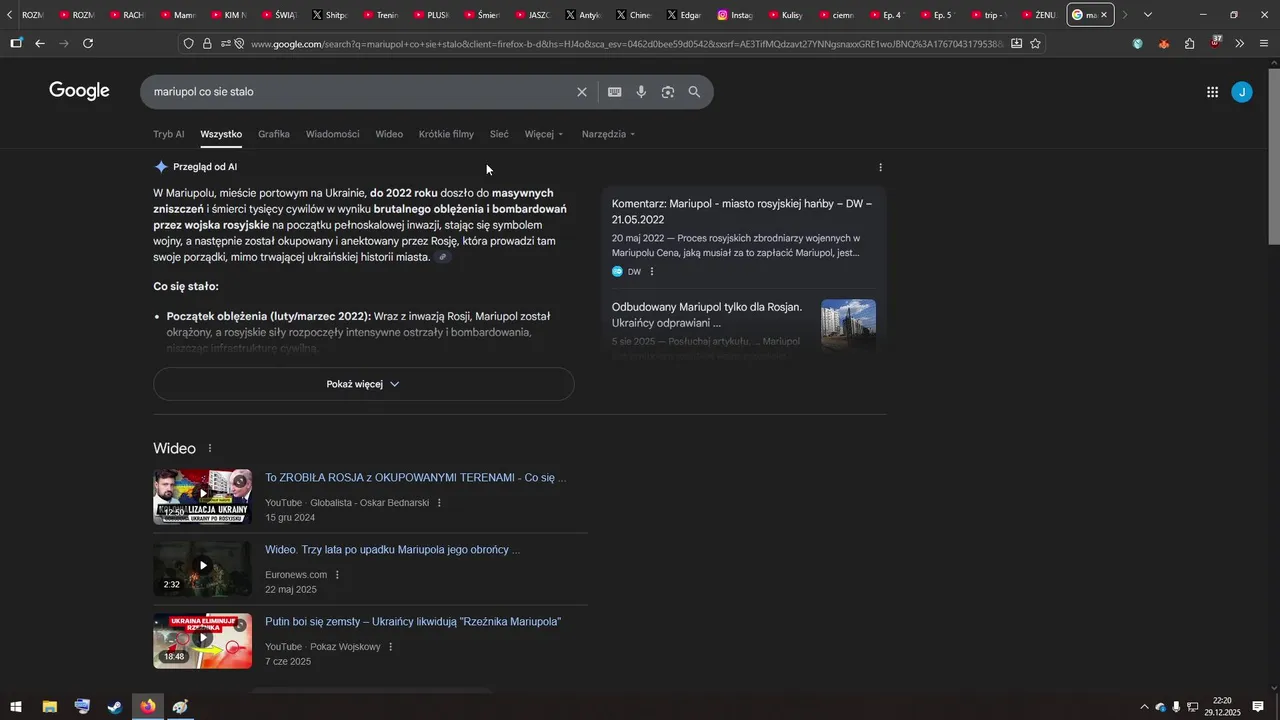Show hidden system tray icons chevron

(x=1144, y=707)
